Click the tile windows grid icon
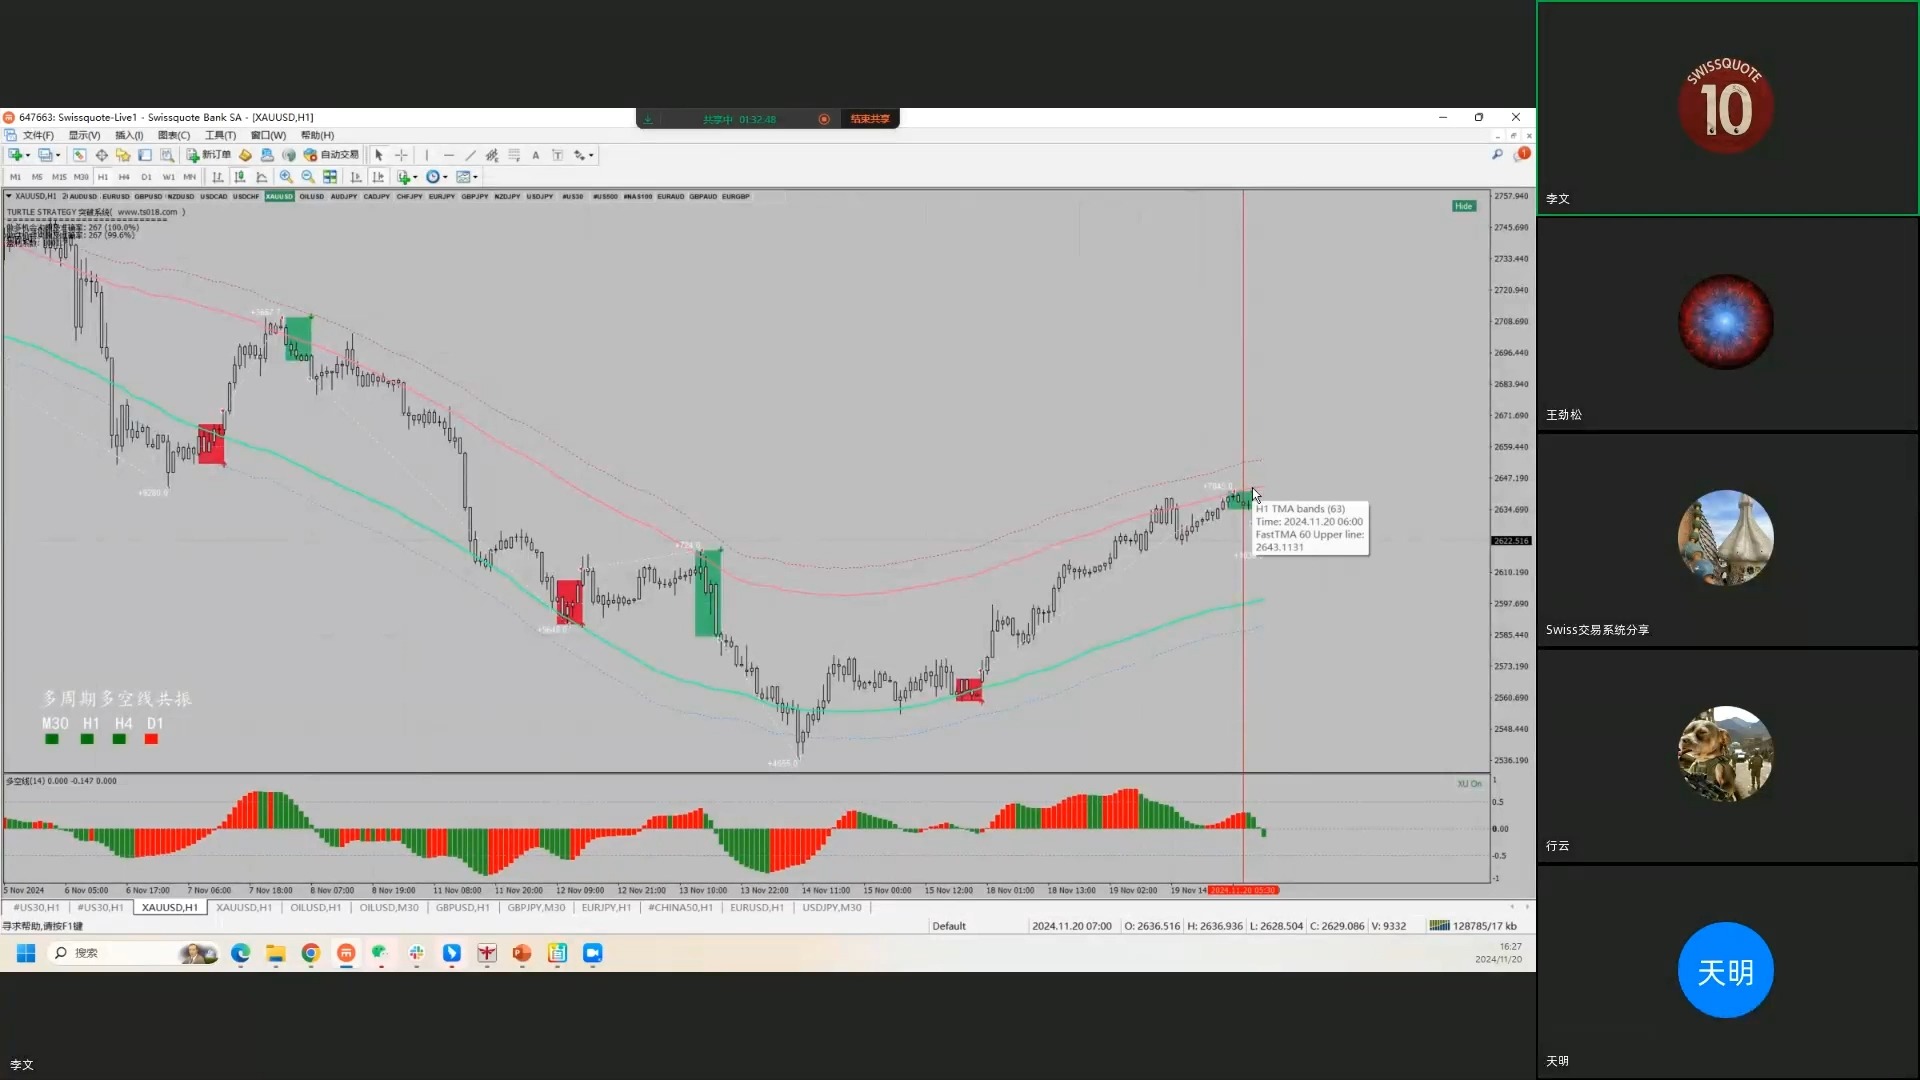The height and width of the screenshot is (1080, 1920). click(330, 177)
